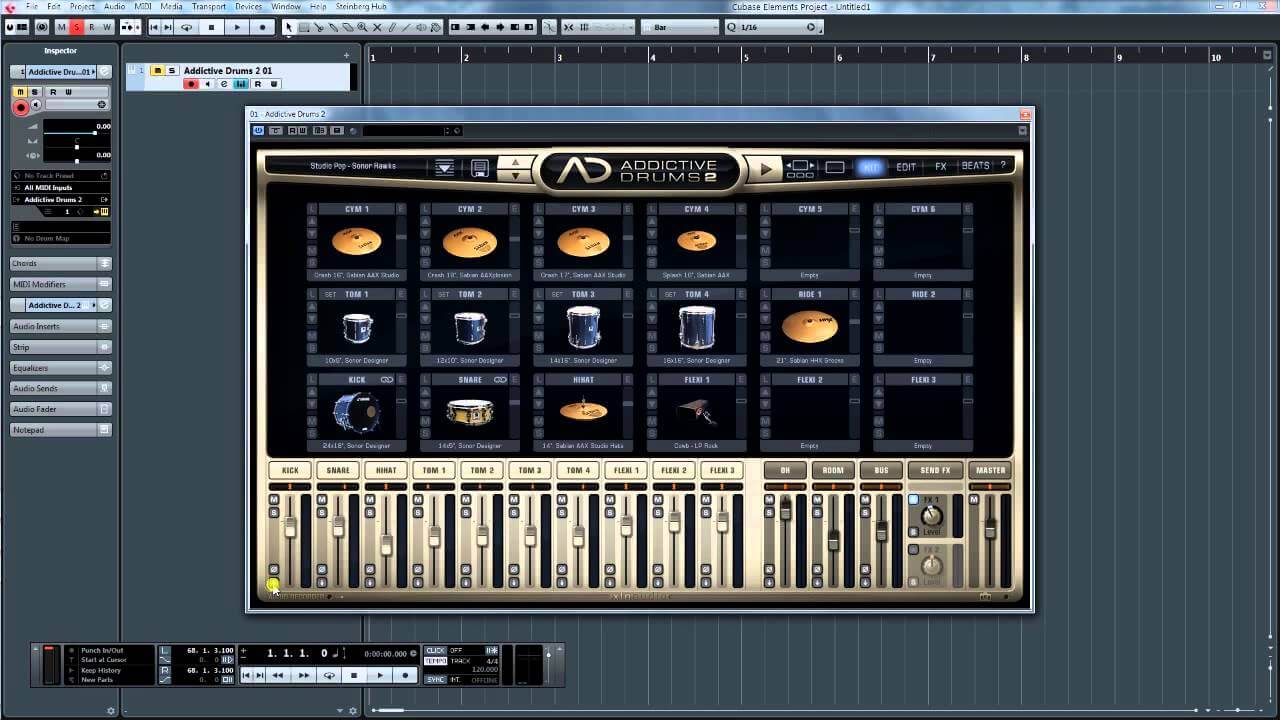Viewport: 1280px width, 720px height.
Task: Open the 1/16 quantize preset dropdown
Action: 776,27
